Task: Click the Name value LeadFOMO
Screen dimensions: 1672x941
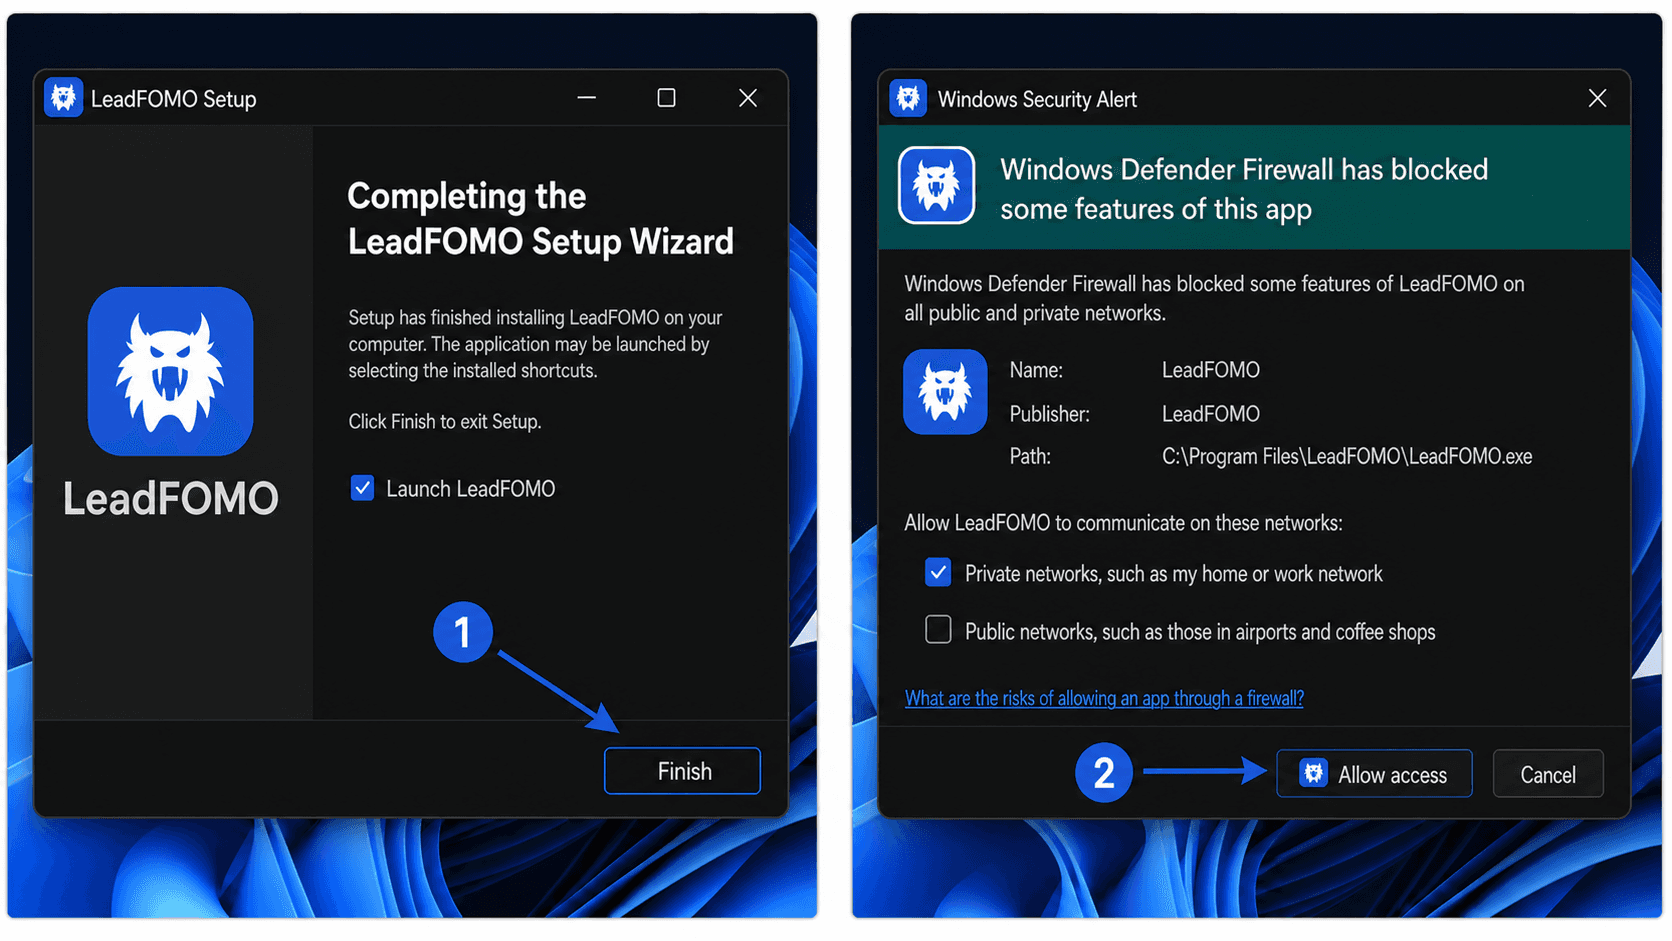Action: tap(1211, 370)
